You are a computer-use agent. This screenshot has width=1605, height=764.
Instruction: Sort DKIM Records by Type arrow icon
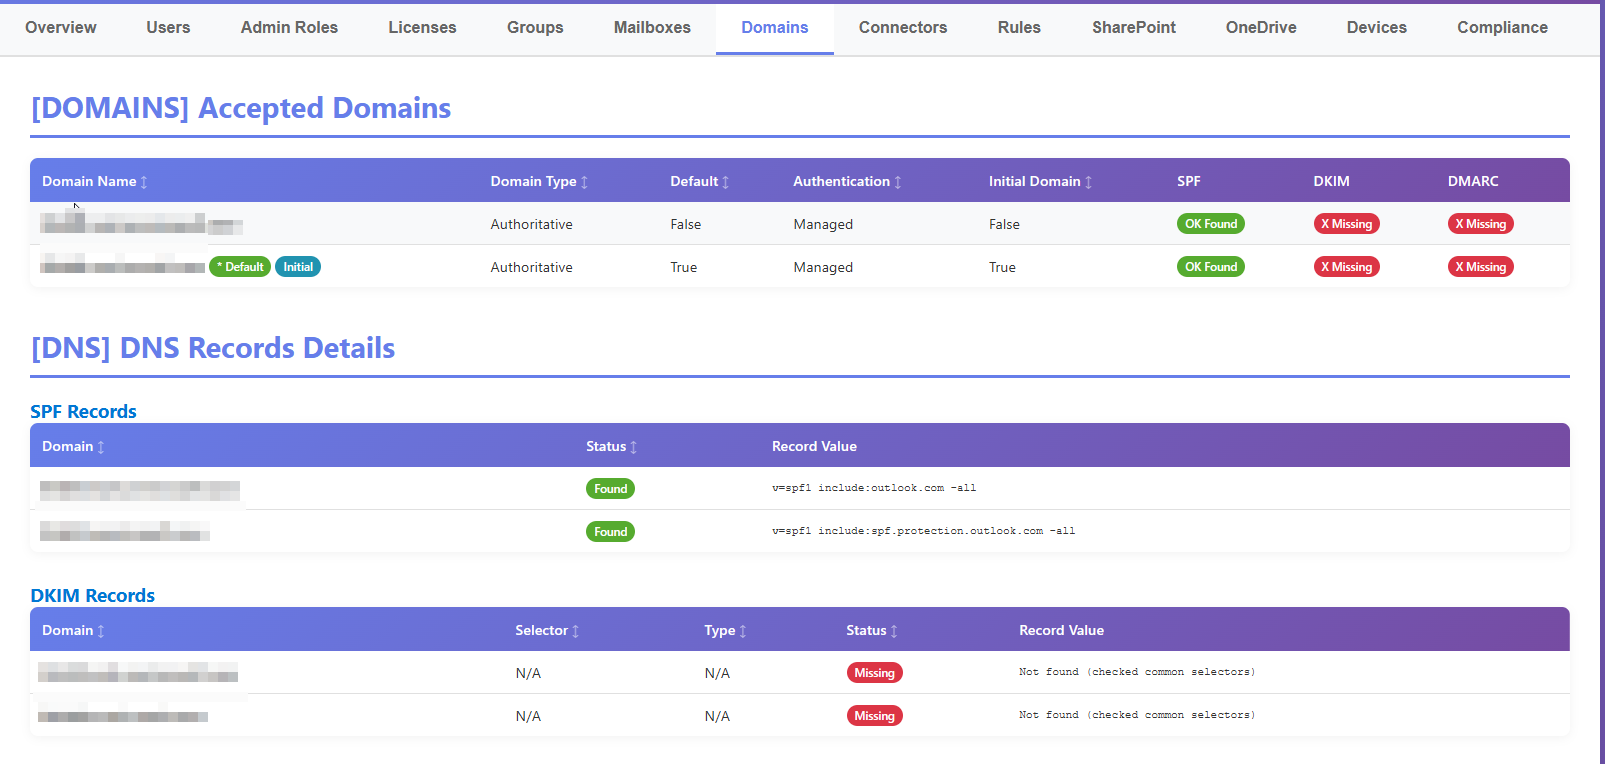point(743,631)
